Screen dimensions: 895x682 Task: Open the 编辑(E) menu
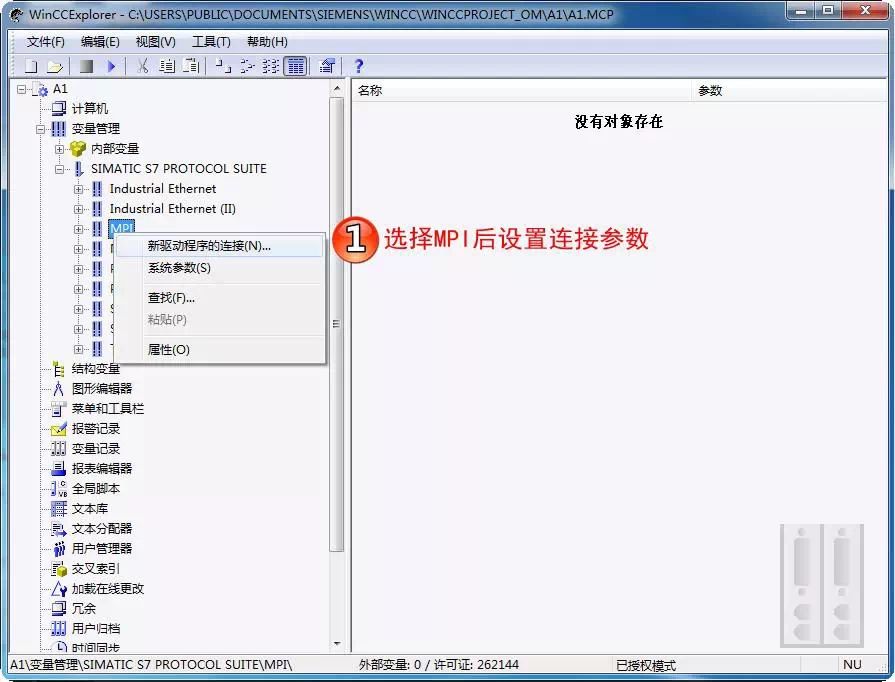(x=100, y=42)
